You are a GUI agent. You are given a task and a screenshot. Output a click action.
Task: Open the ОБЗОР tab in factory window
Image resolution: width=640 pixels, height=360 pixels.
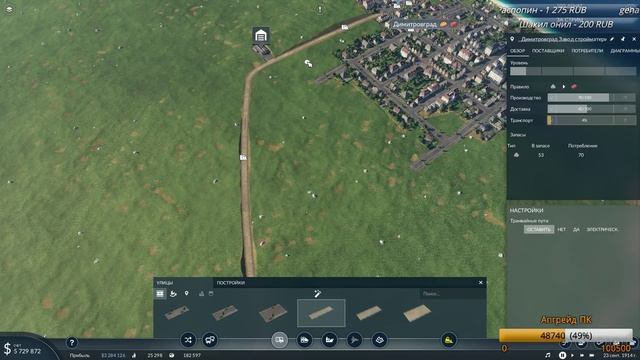click(518, 51)
